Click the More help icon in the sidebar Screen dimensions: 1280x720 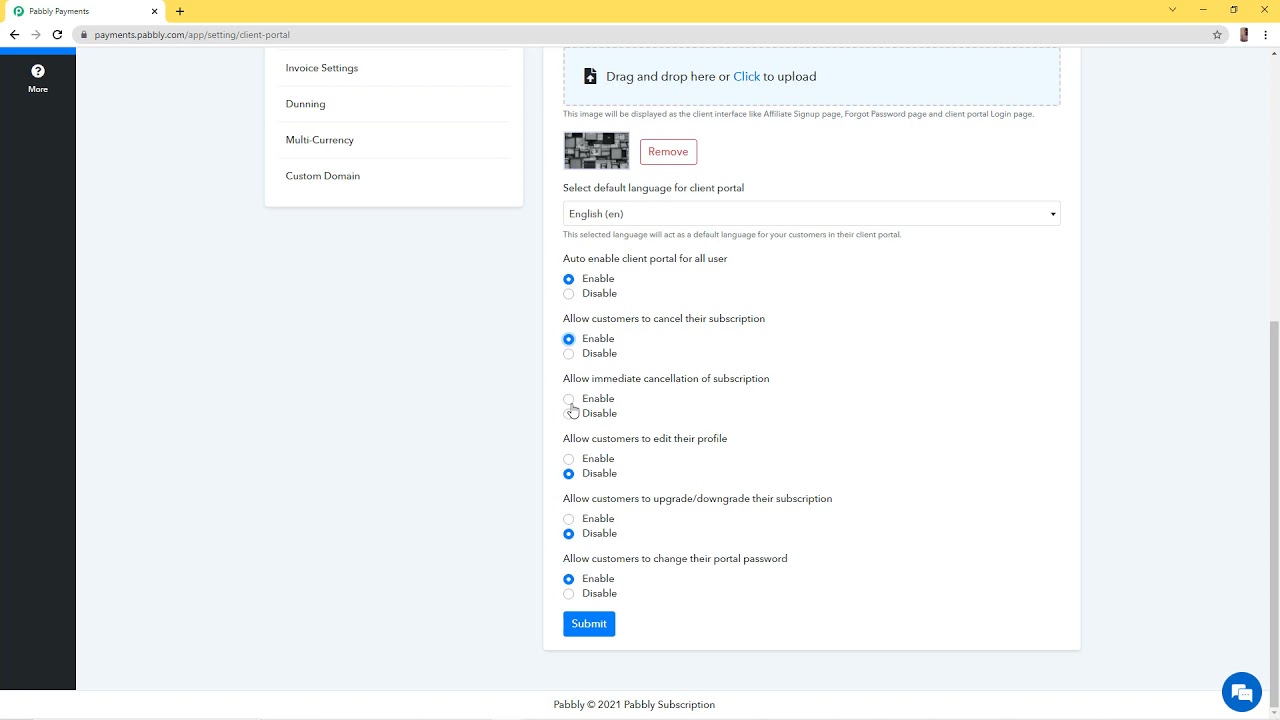coord(37,72)
